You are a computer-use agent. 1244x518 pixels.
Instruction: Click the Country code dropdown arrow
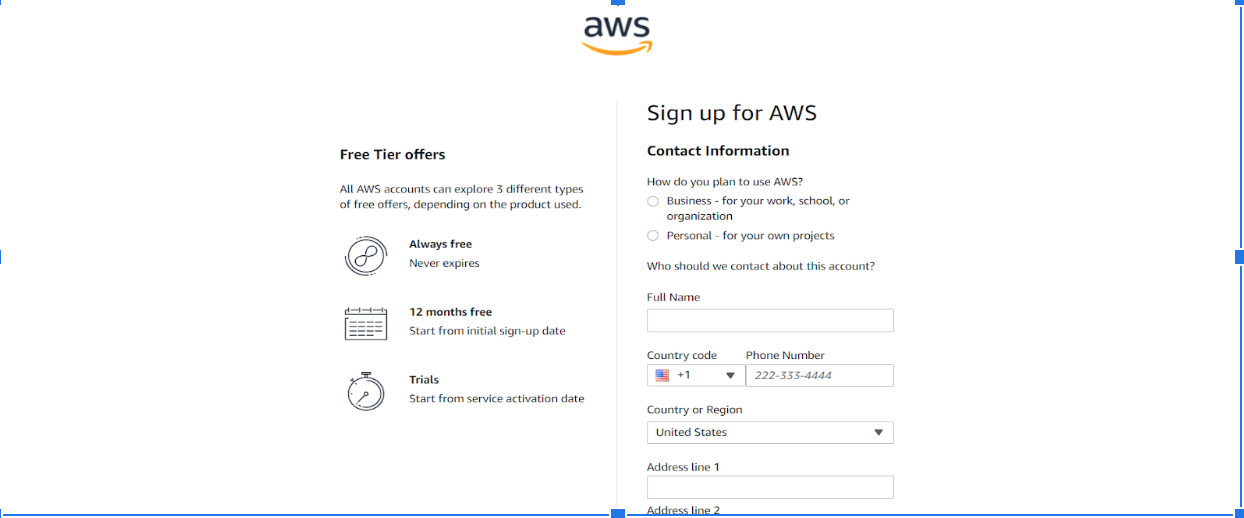730,376
